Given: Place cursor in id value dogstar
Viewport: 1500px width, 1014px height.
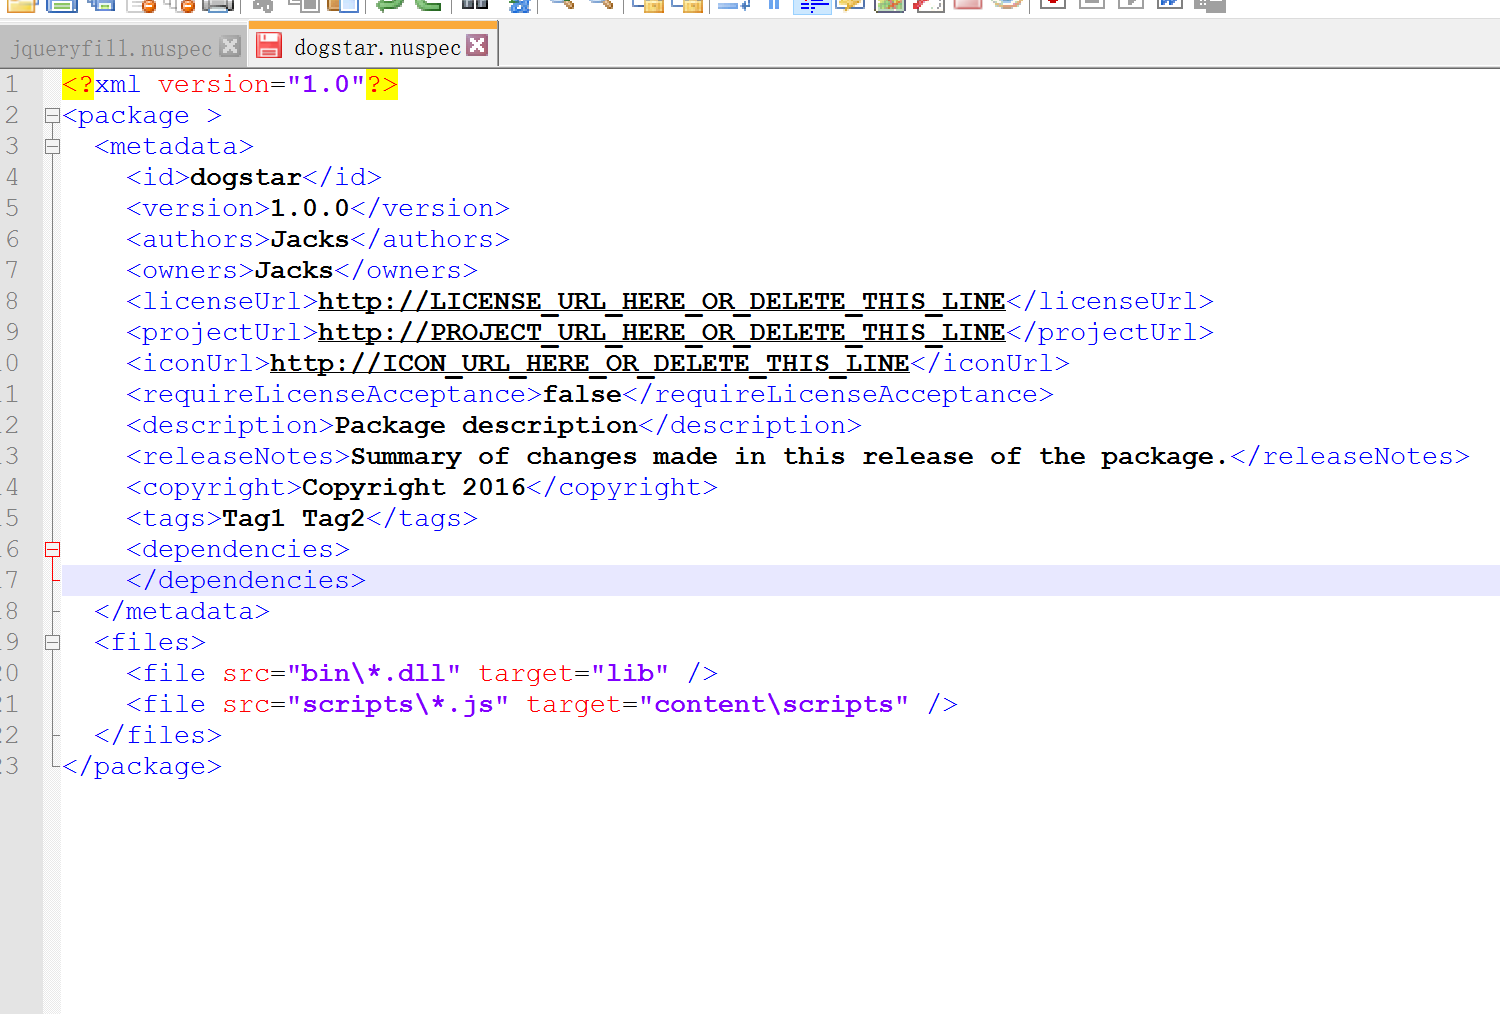Looking at the screenshot, I should pos(246,178).
